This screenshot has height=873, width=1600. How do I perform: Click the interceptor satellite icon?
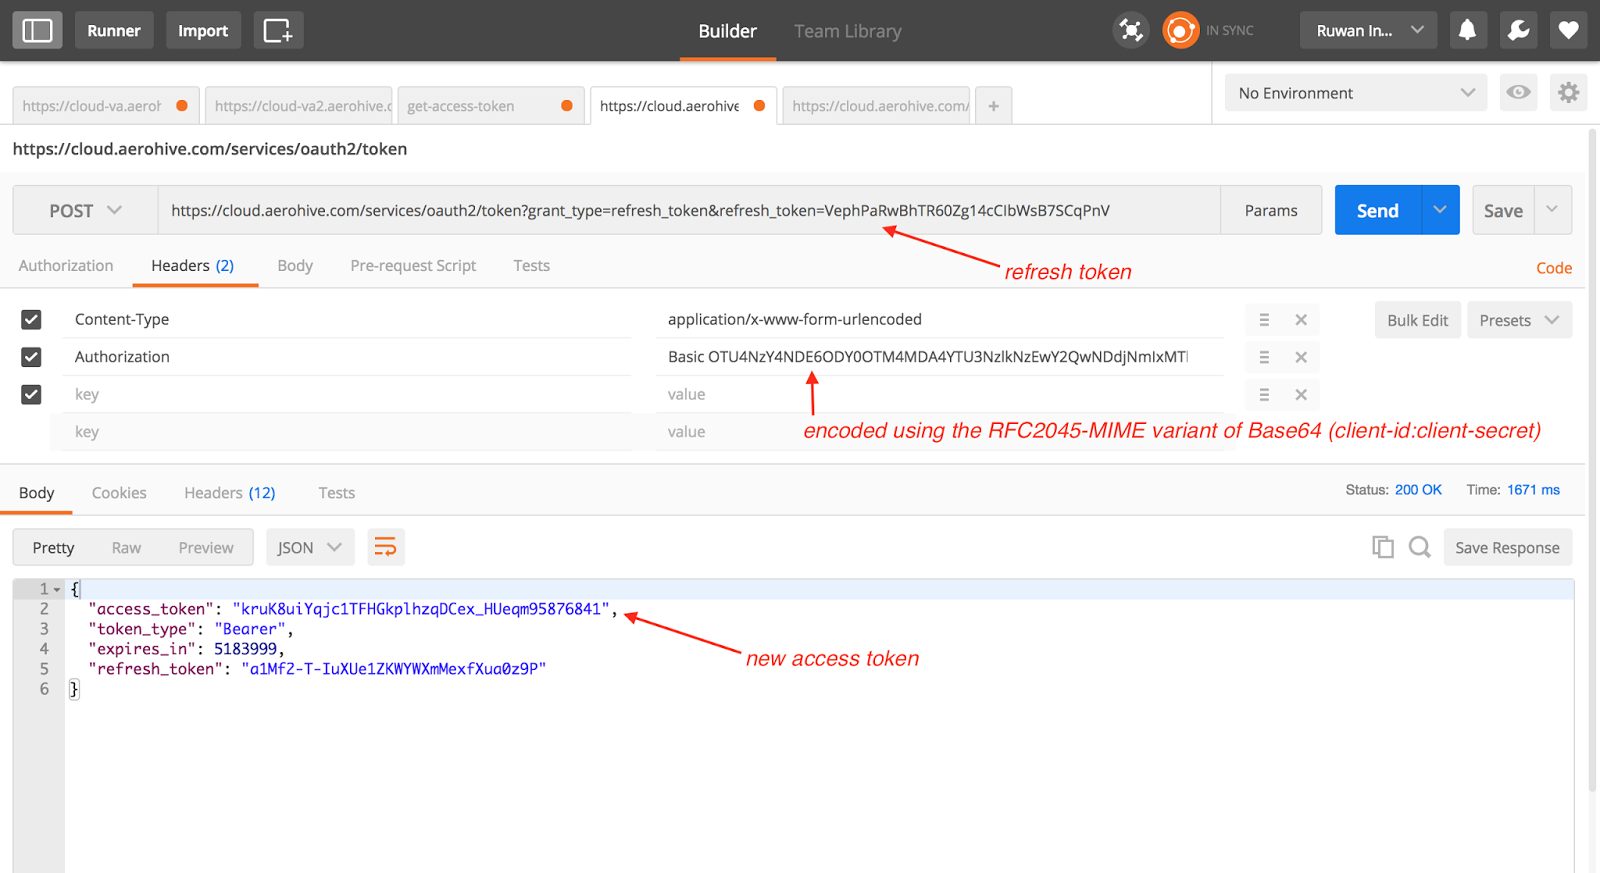1131,31
